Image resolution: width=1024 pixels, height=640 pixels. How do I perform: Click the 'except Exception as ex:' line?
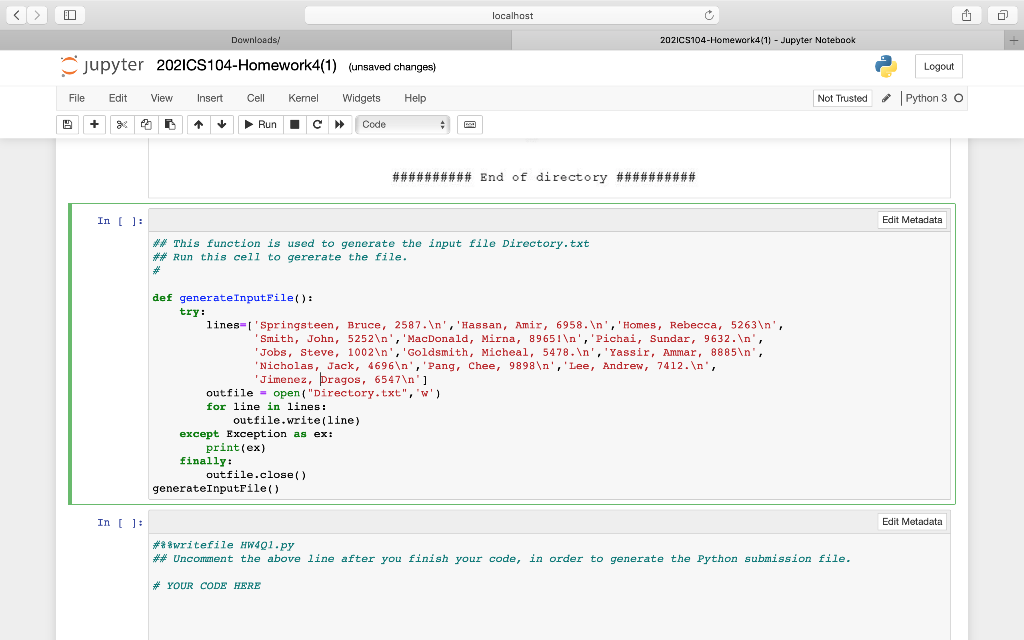pyautogui.click(x=256, y=434)
